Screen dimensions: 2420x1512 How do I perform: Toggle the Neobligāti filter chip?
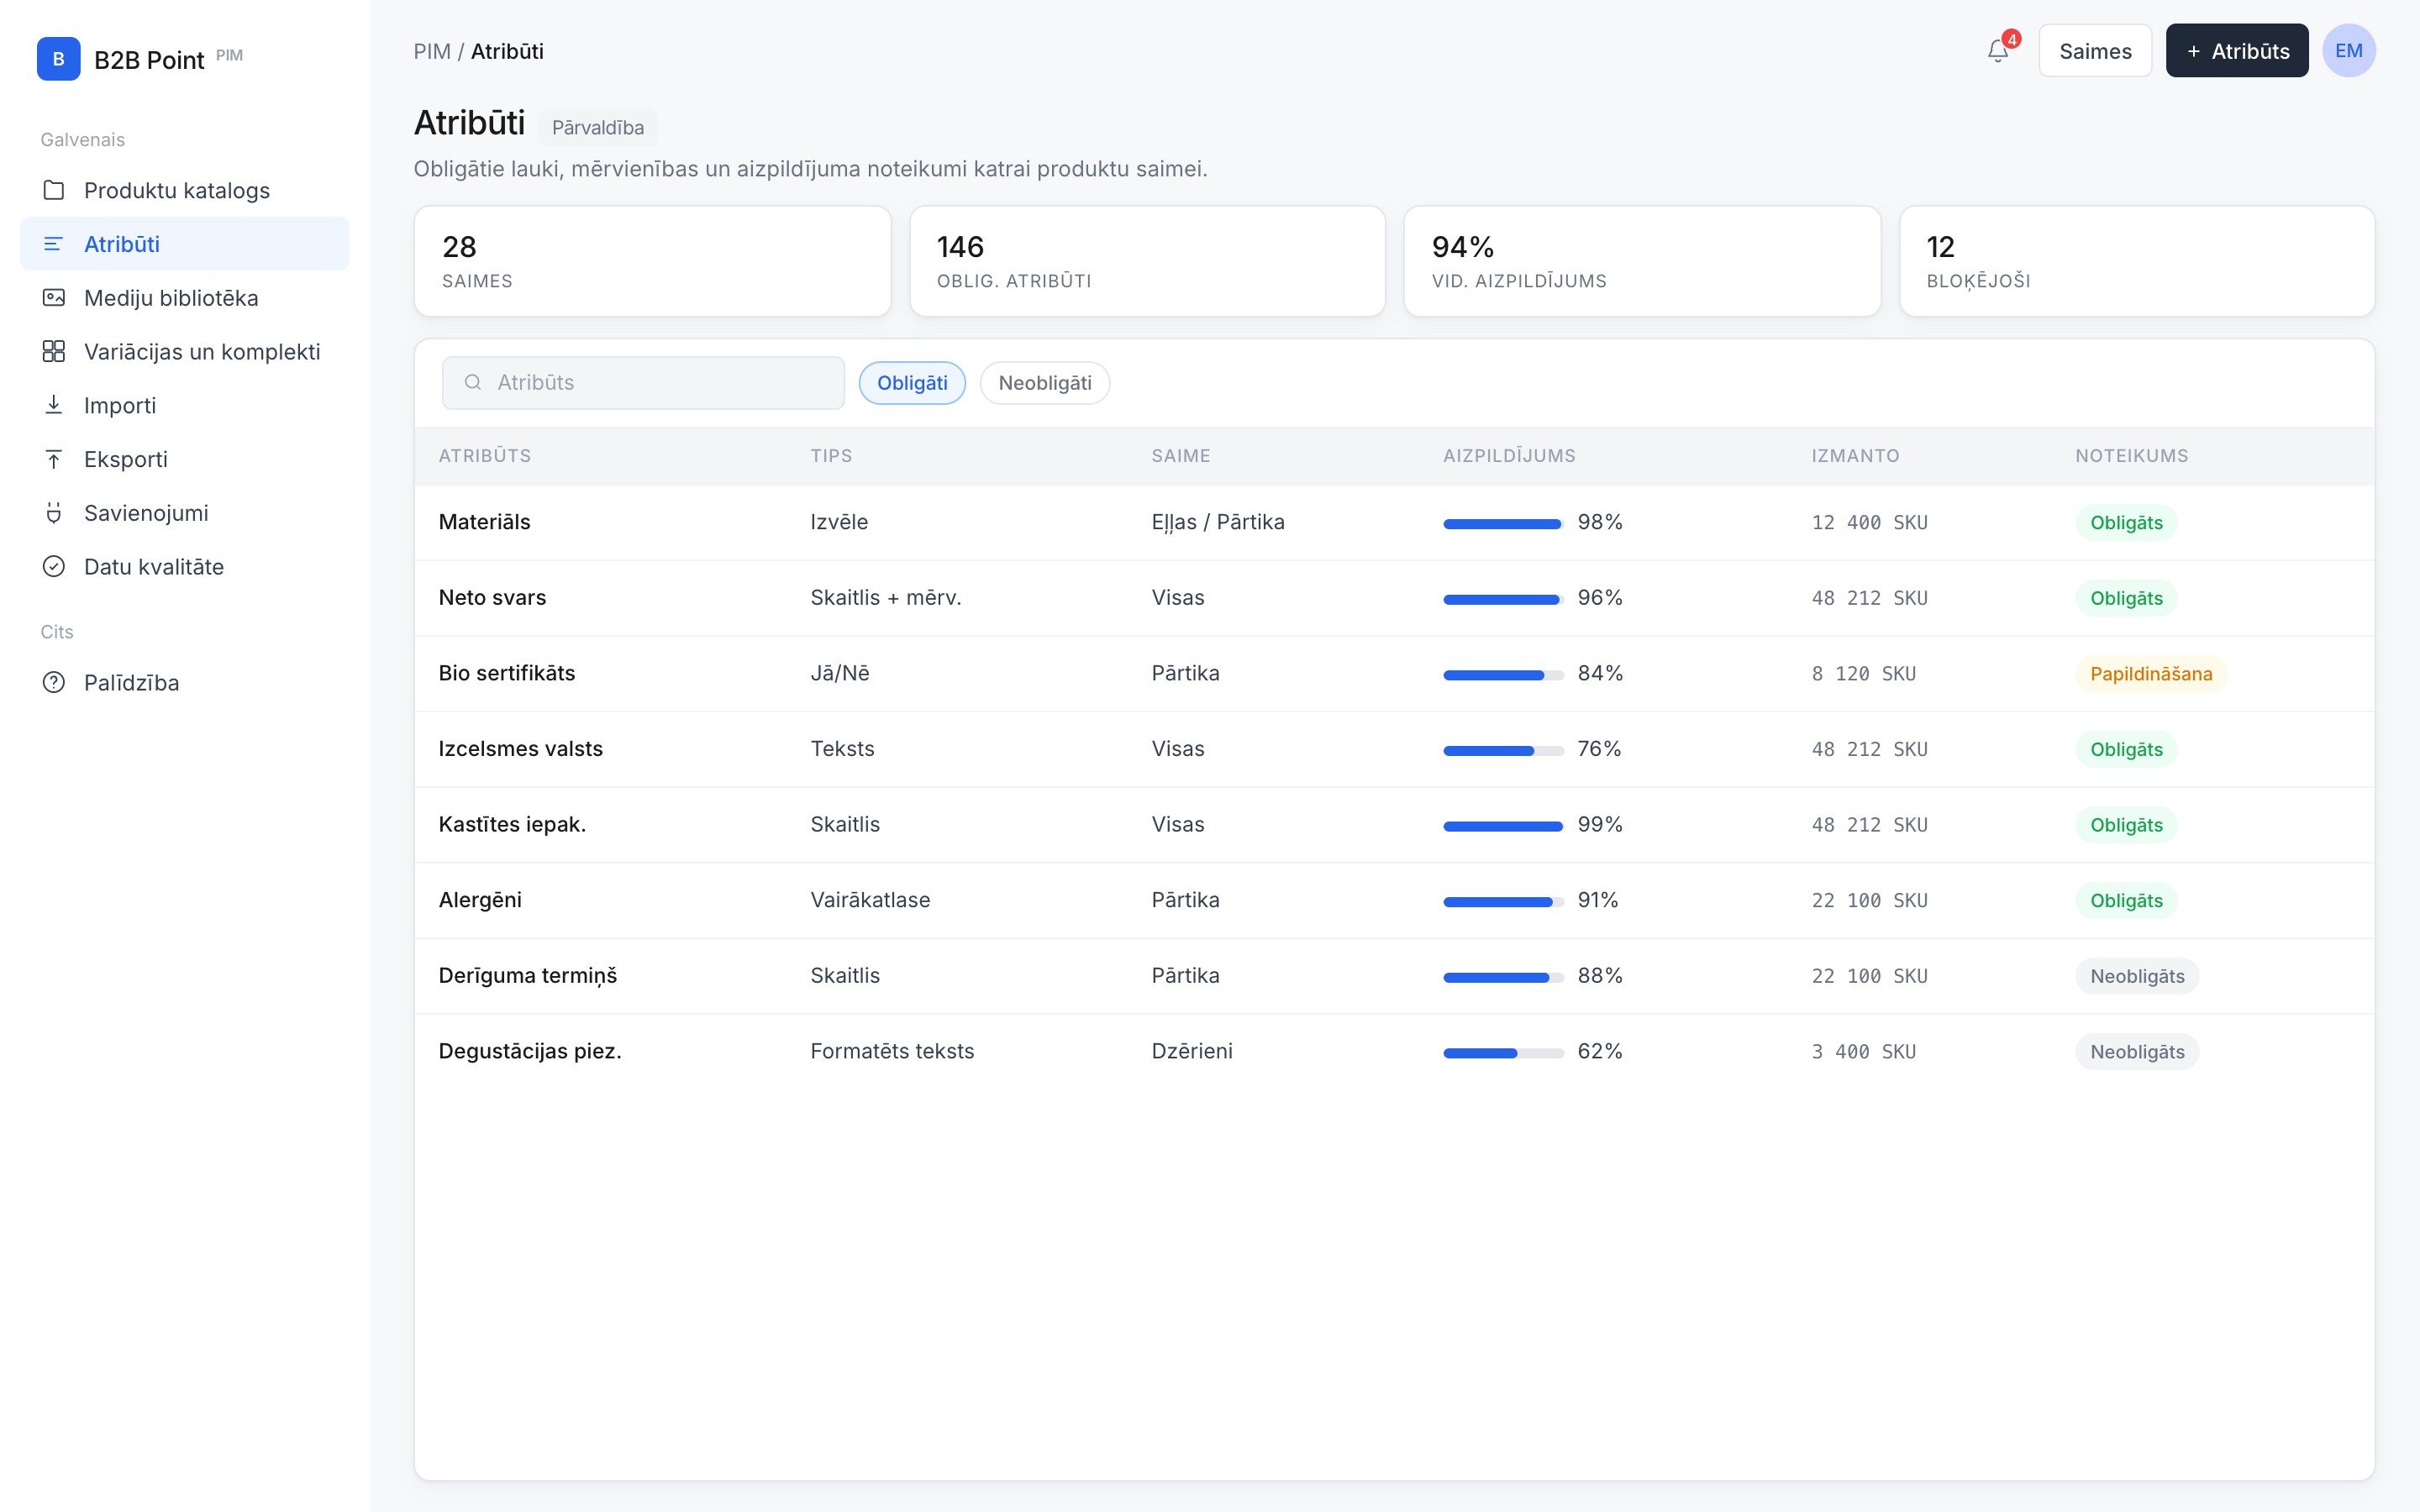tap(1044, 383)
